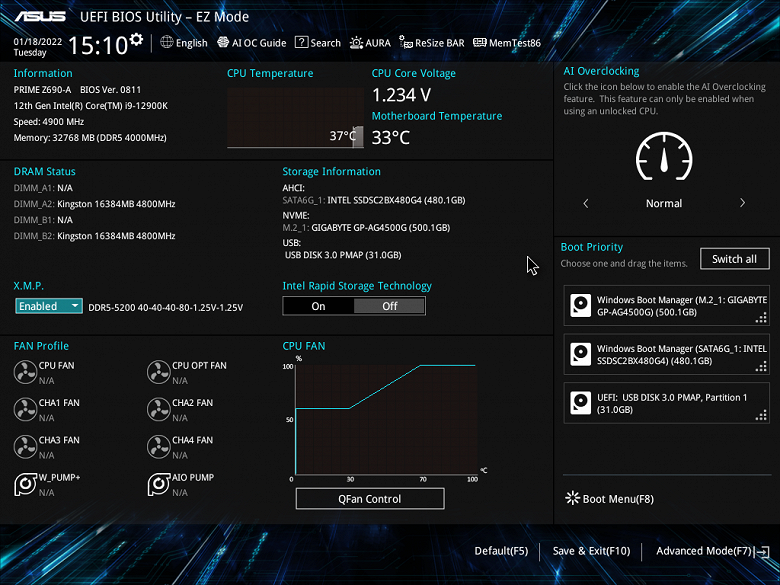This screenshot has height=585, width=780.
Task: Open the X.M.P. Enabled dropdown
Action: [x=49, y=306]
